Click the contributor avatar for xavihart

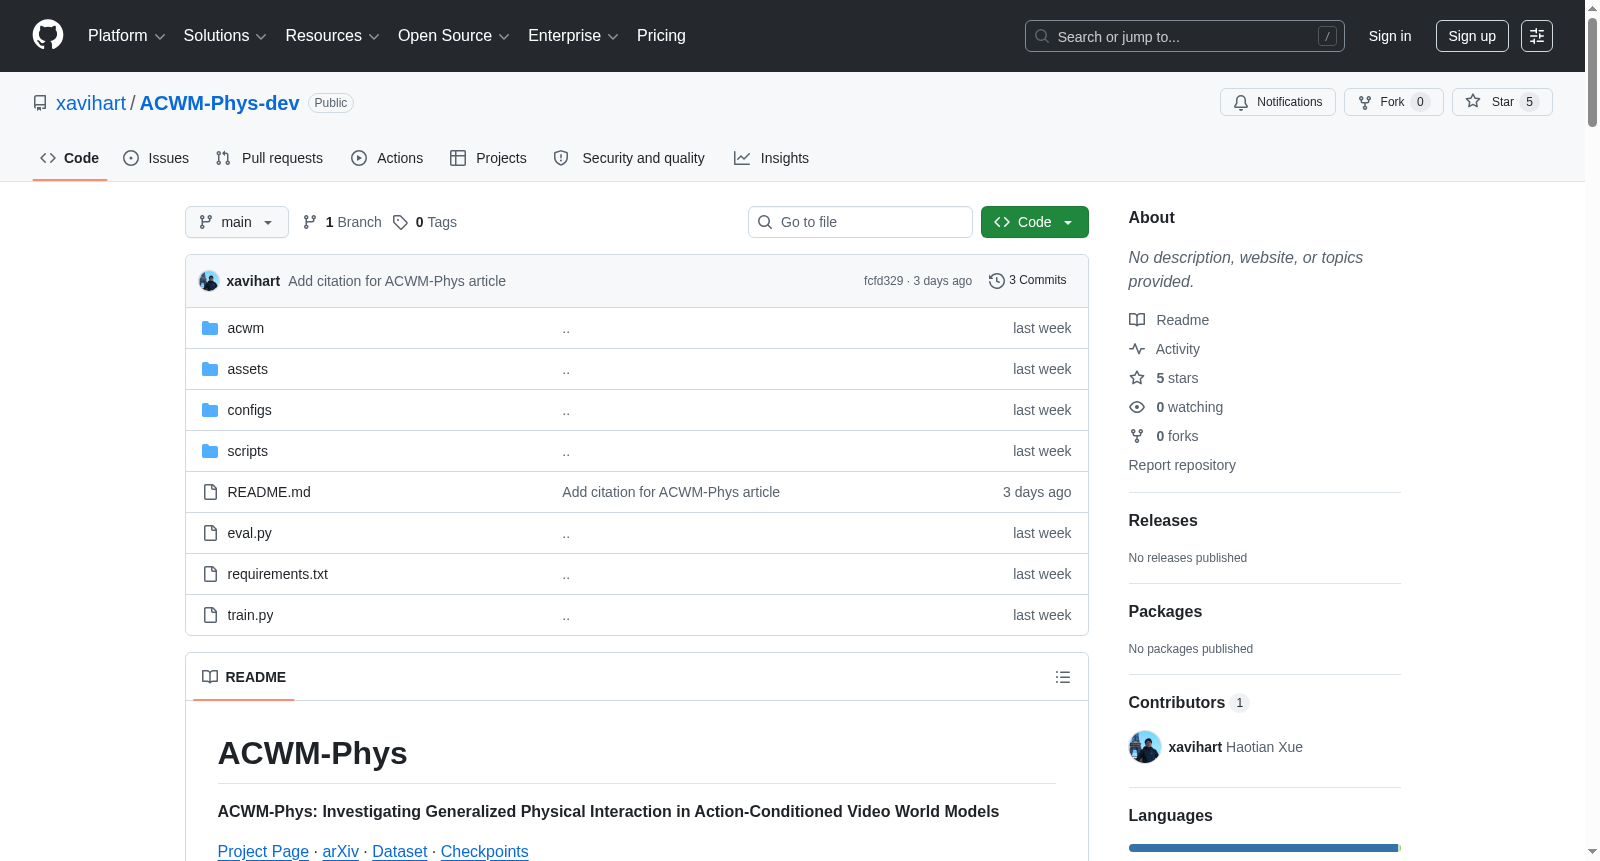[1145, 747]
